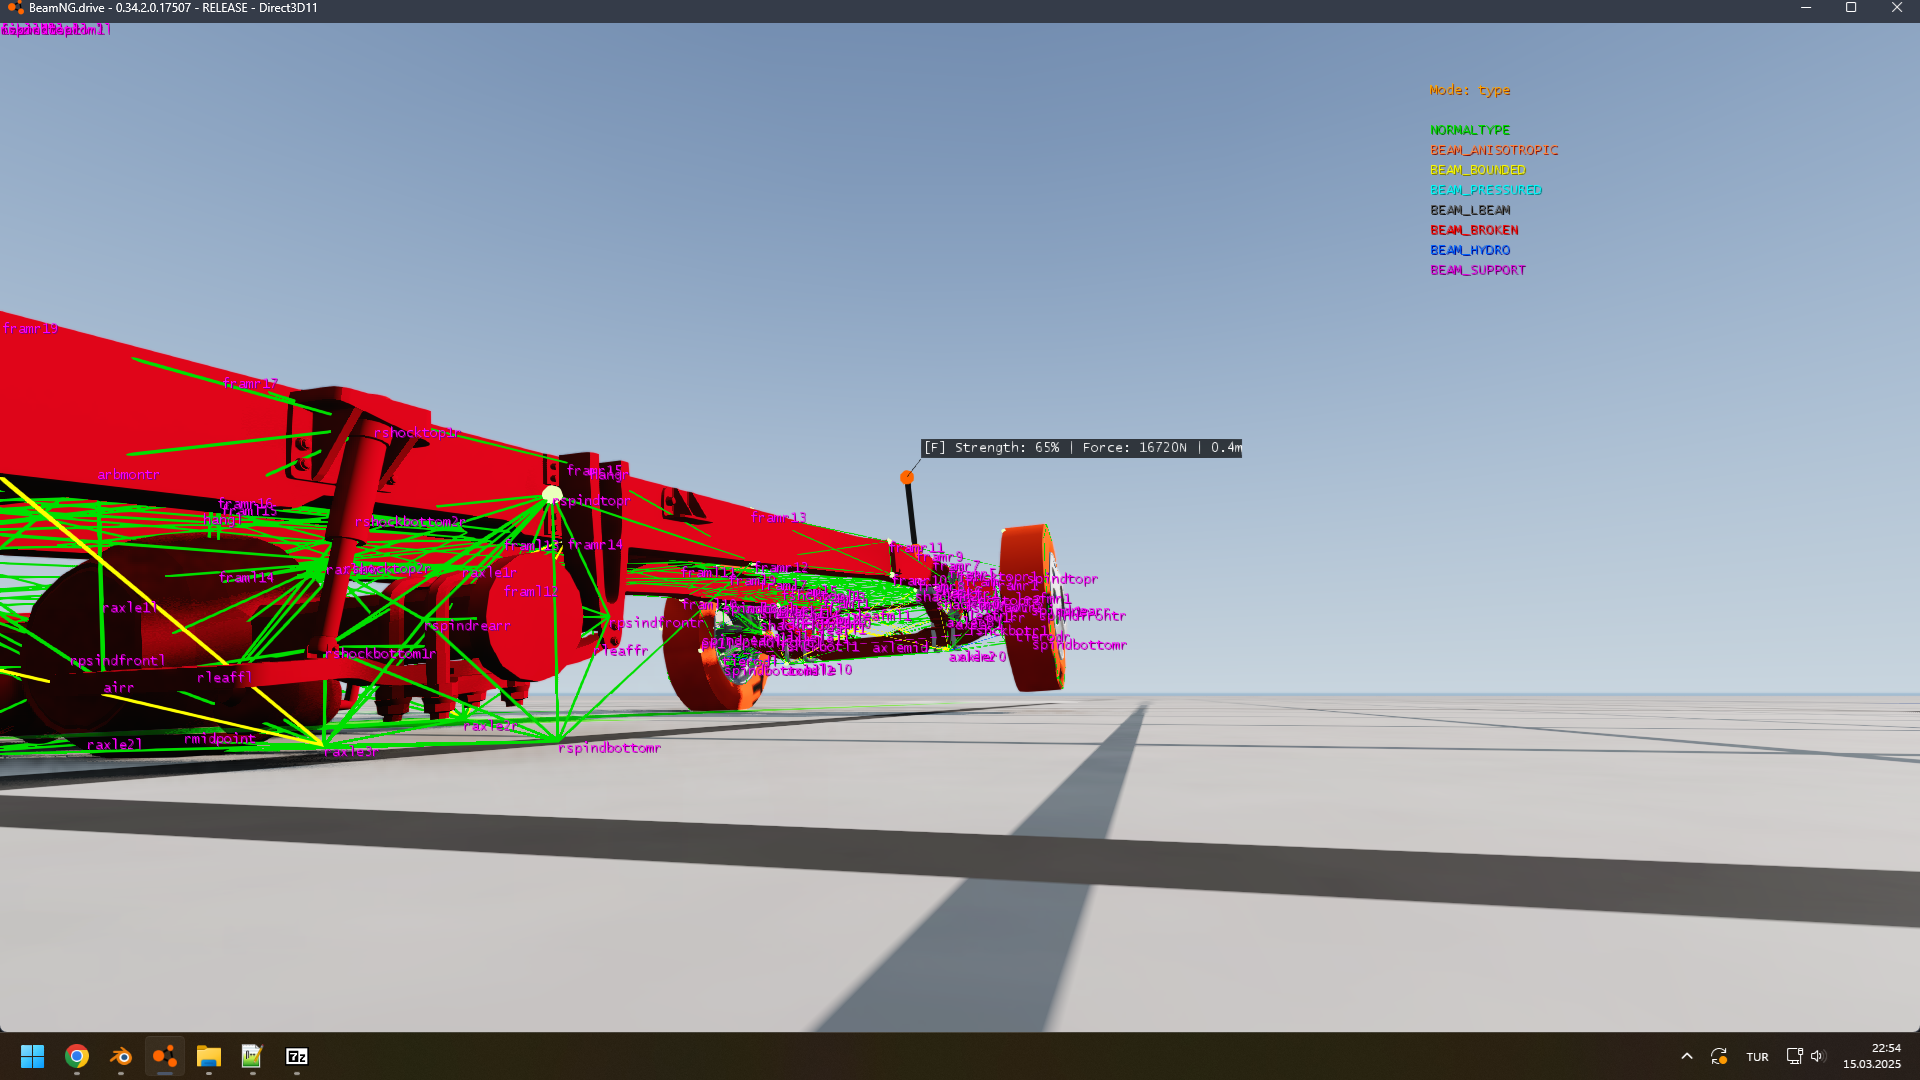The width and height of the screenshot is (1920, 1080).
Task: Open the TUR keyboard language switcher
Action: 1757,1057
